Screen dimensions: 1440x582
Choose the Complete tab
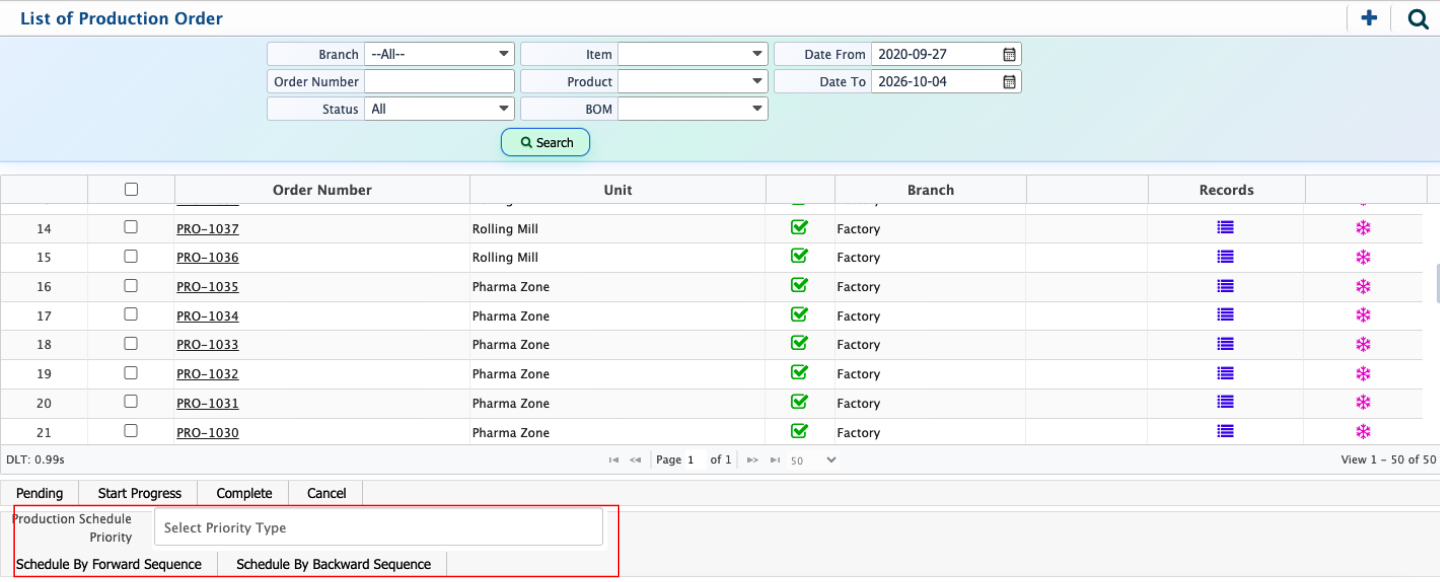pos(244,493)
